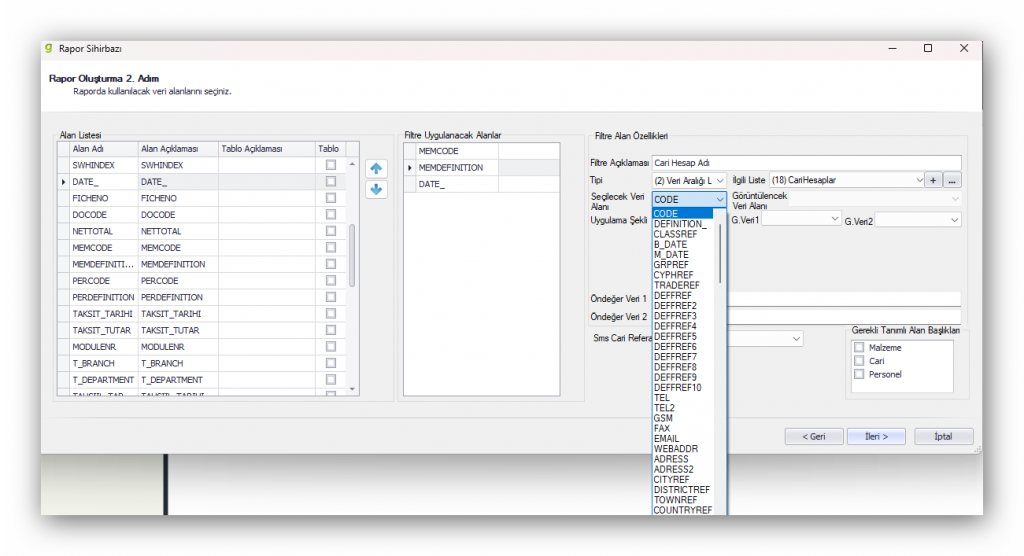Choose DEFINITION_ from the dropdown list

680,224
